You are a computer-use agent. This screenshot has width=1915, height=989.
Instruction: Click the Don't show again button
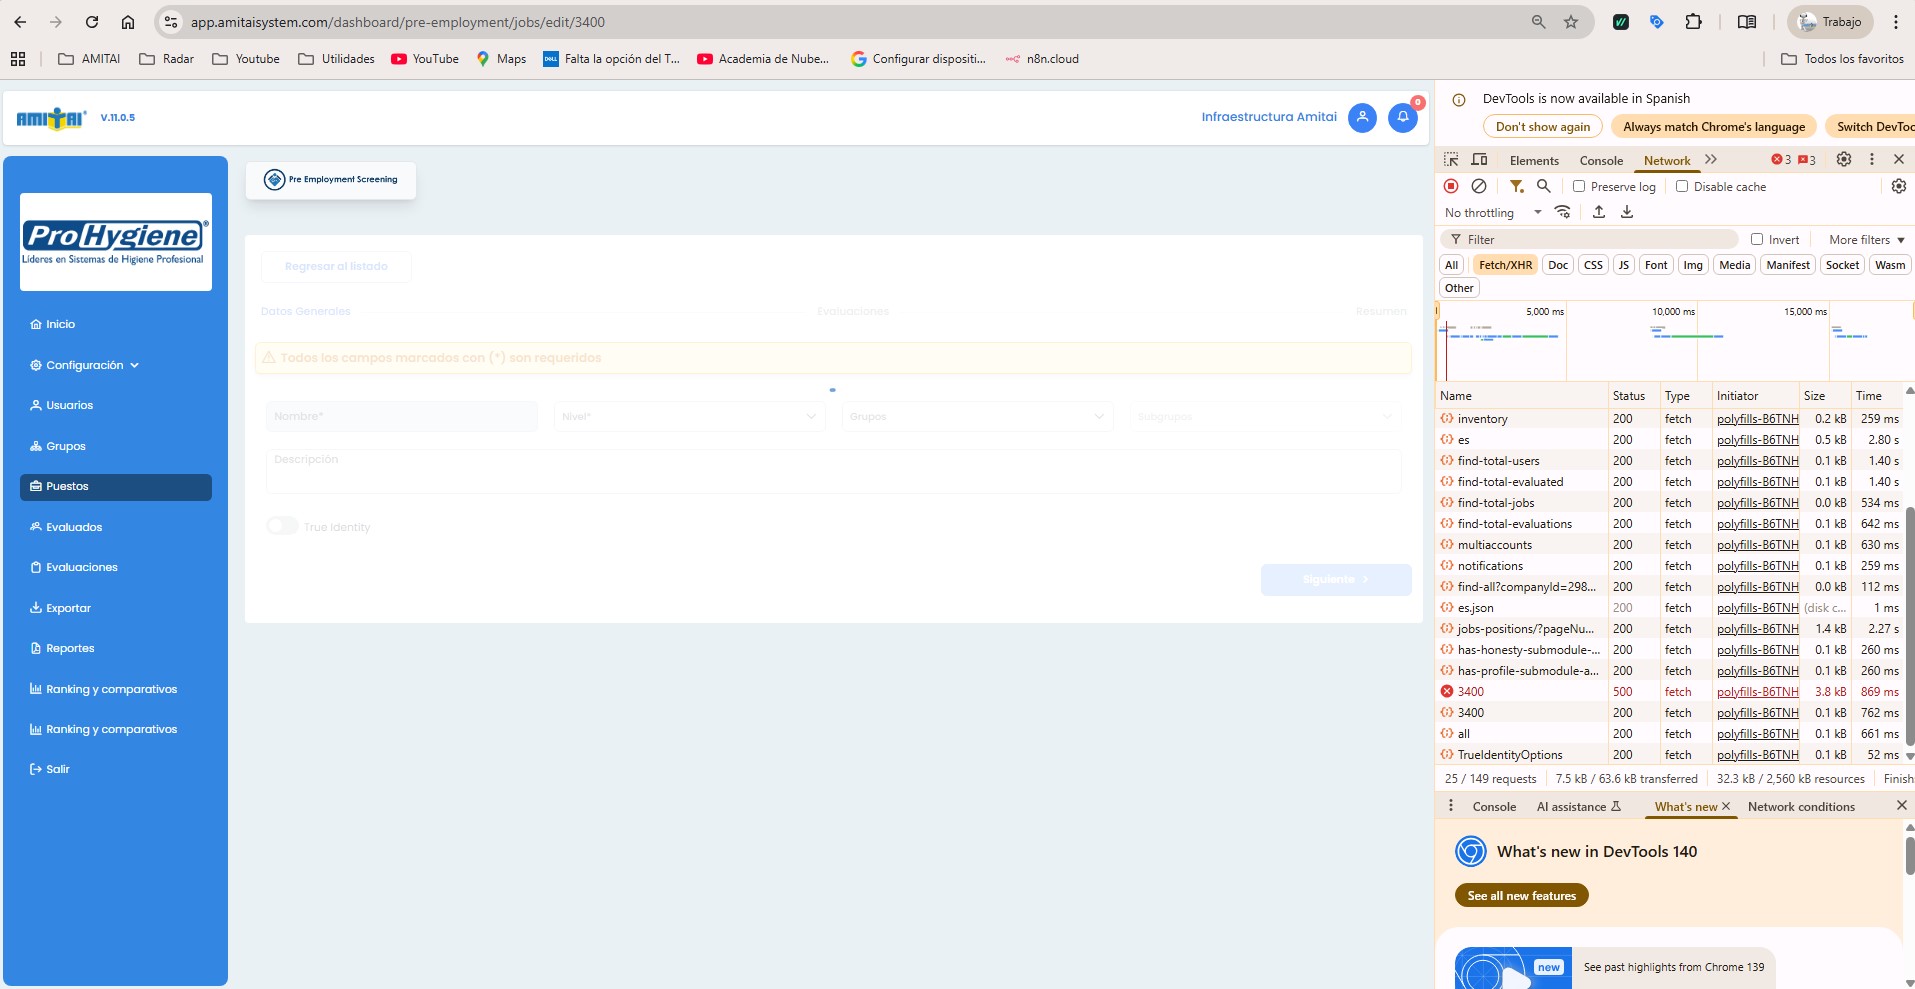[1542, 127]
